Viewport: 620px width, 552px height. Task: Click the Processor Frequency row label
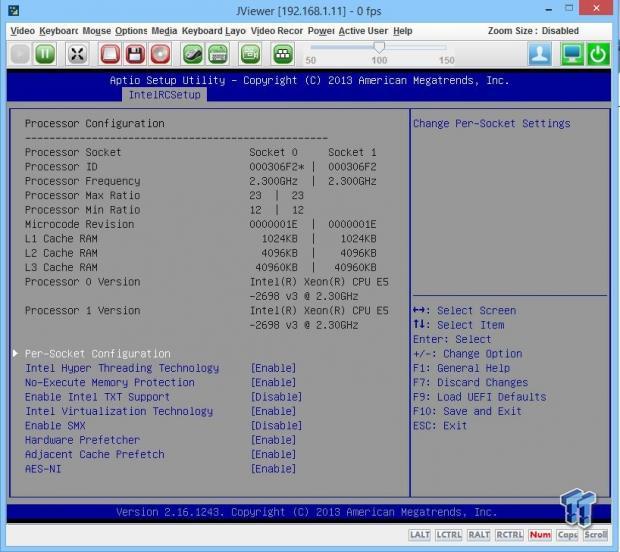tap(82, 181)
